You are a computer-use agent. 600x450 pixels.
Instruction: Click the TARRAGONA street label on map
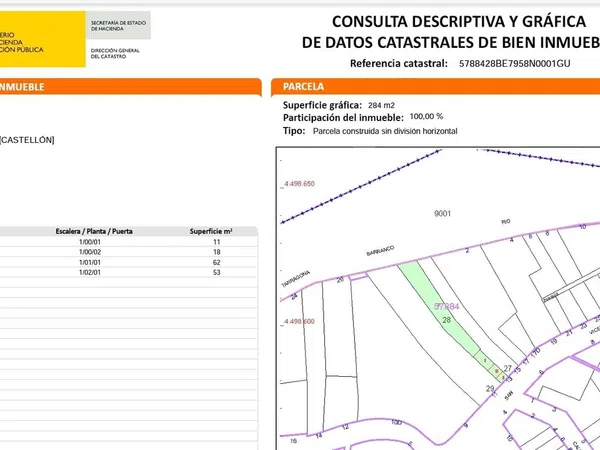point(295,279)
